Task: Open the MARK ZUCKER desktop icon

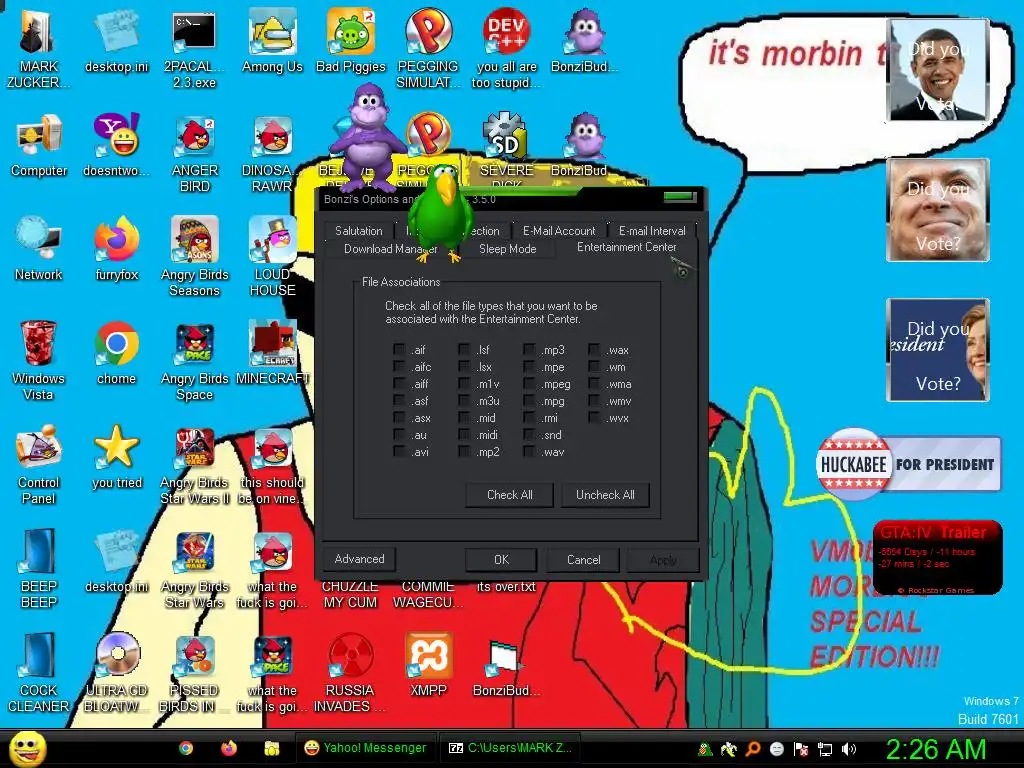Action: coord(38,47)
